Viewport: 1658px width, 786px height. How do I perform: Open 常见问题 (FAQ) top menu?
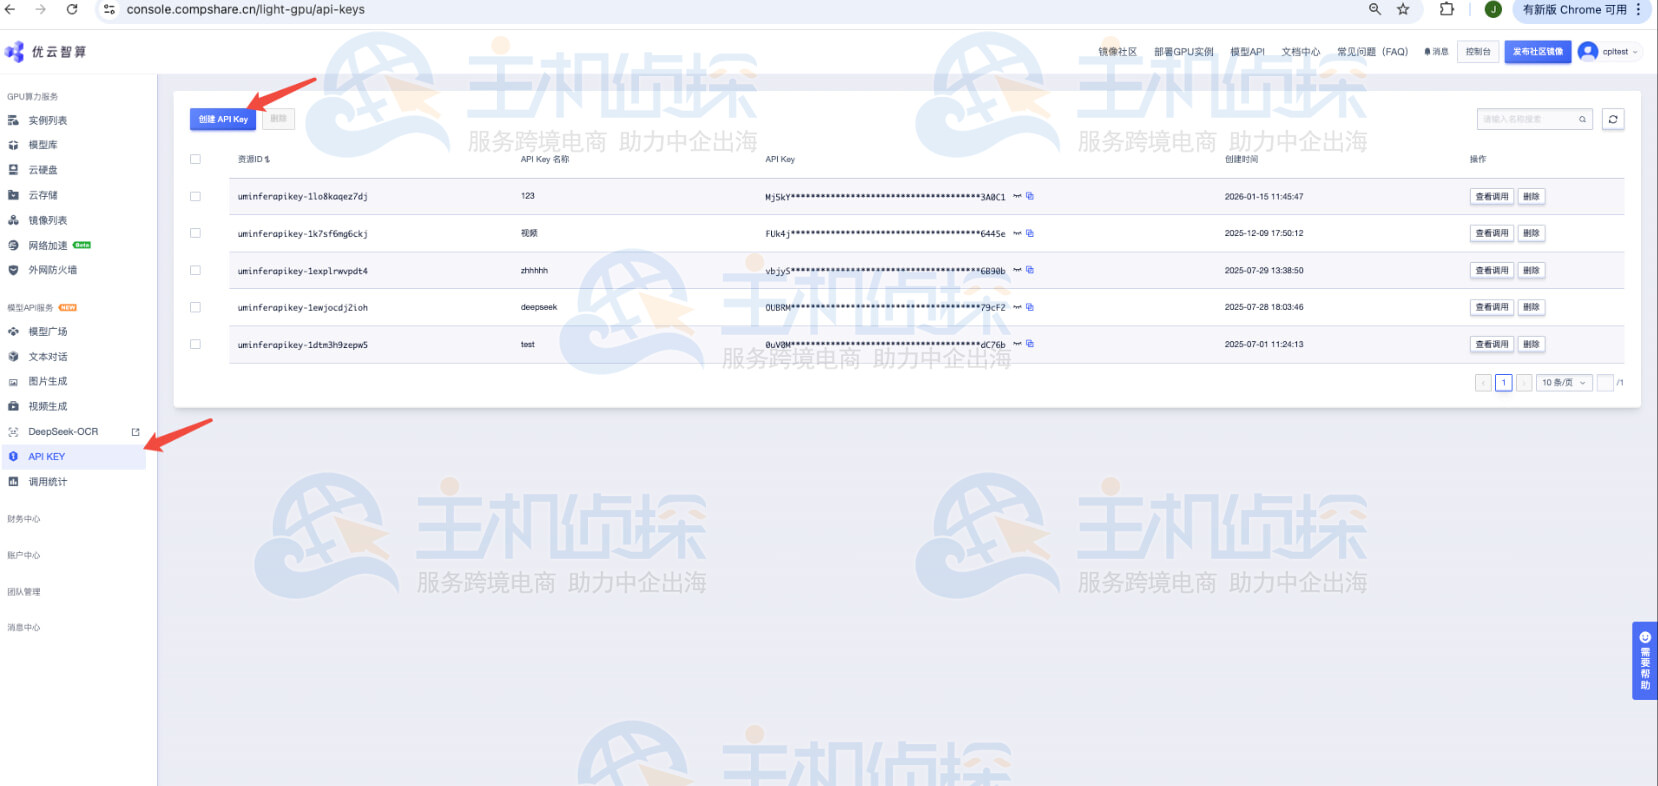(x=1372, y=52)
